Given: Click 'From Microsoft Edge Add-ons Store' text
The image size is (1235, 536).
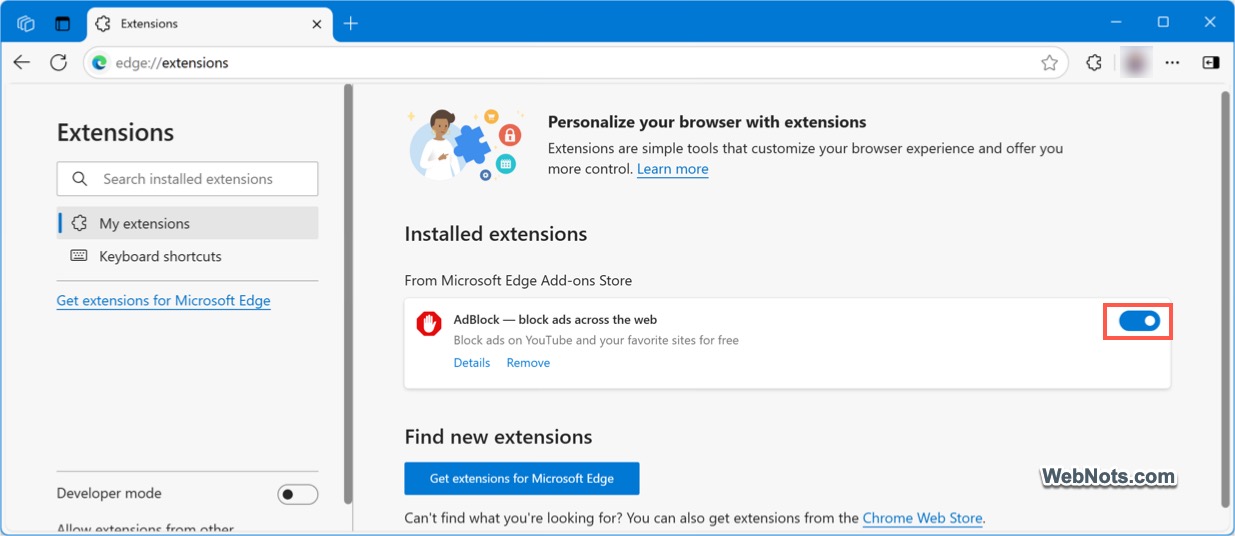Looking at the screenshot, I should [518, 281].
